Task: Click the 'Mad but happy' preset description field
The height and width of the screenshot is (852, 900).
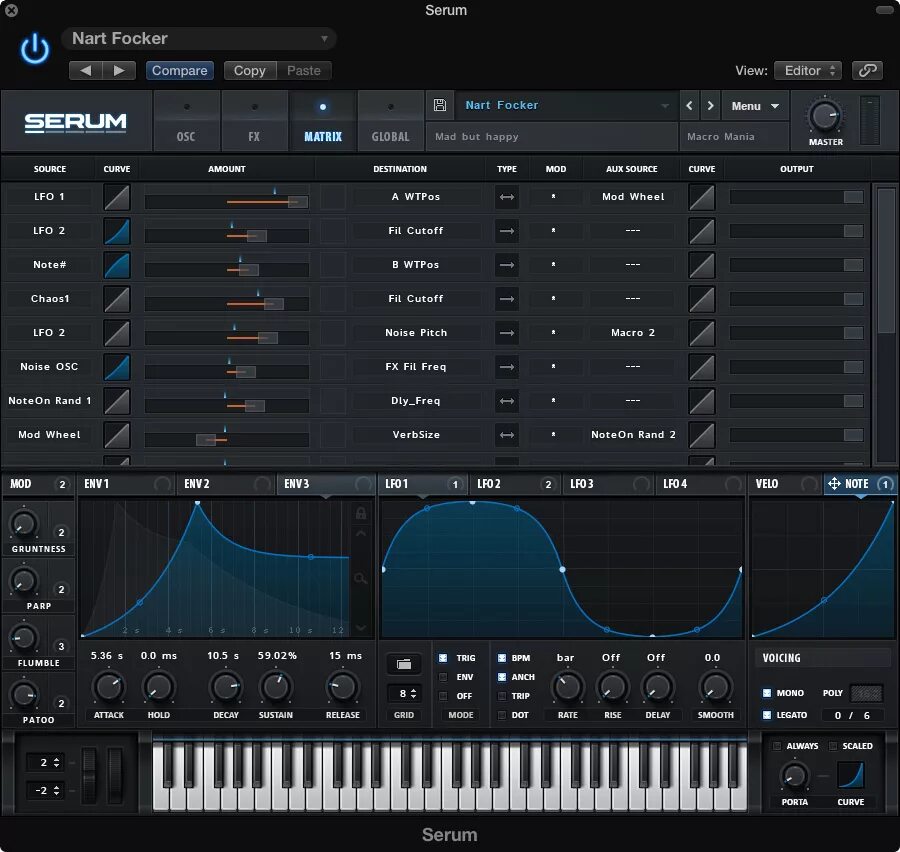Action: pos(552,137)
